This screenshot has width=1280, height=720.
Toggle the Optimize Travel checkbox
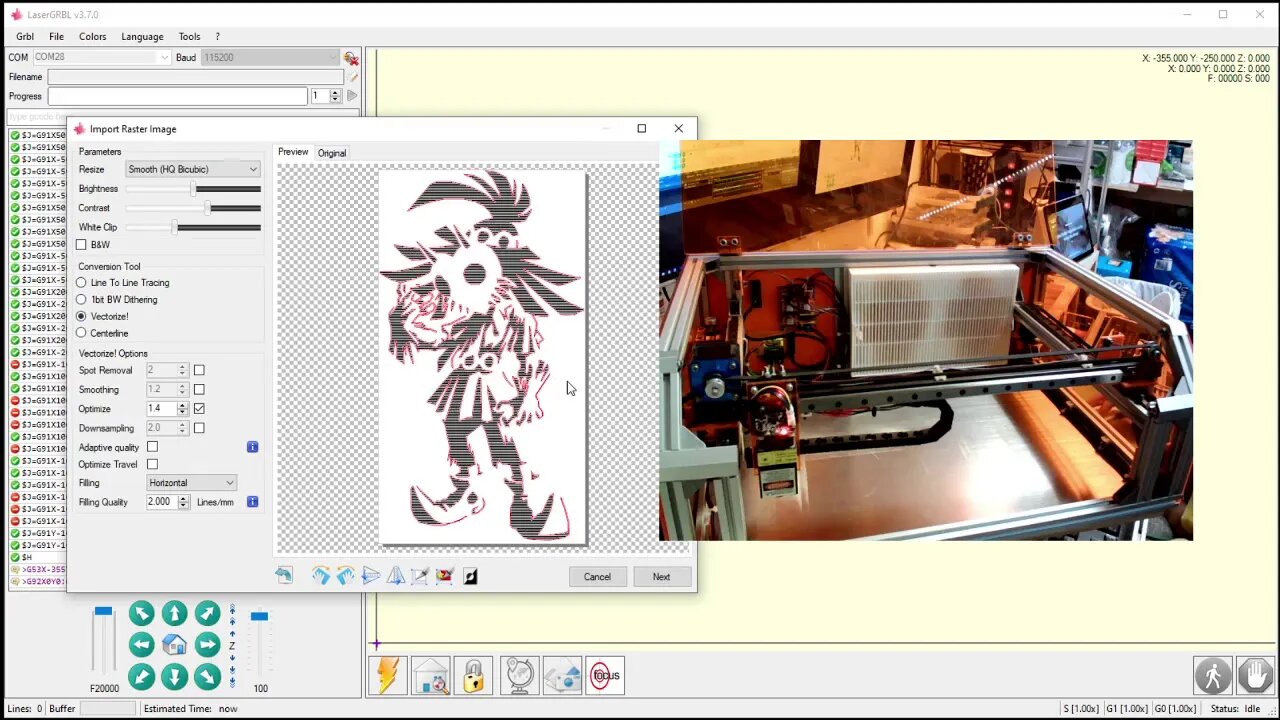click(x=152, y=464)
